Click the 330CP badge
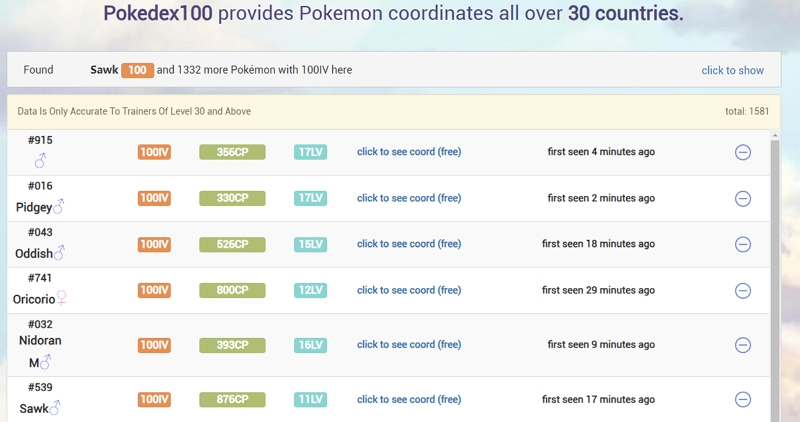Image resolution: width=800 pixels, height=422 pixels. [232, 198]
